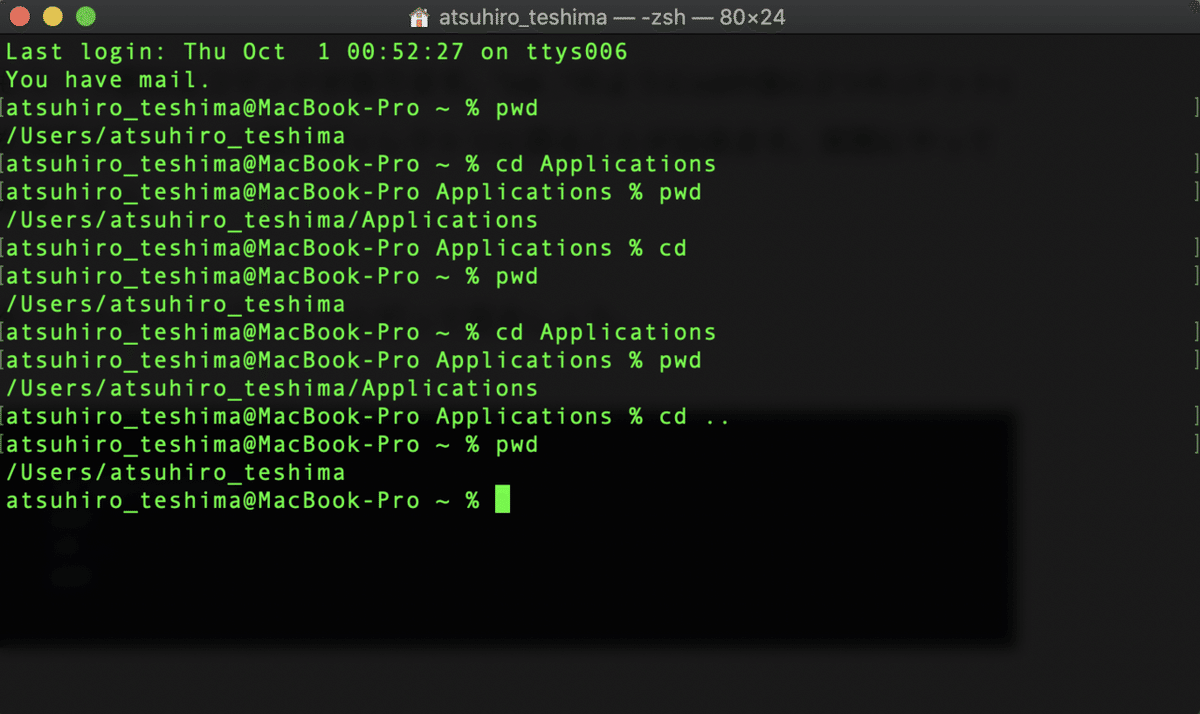The height and width of the screenshot is (714, 1200).
Task: Click the last "/Users/atsuhiro_teshima" output line
Action: (175, 472)
